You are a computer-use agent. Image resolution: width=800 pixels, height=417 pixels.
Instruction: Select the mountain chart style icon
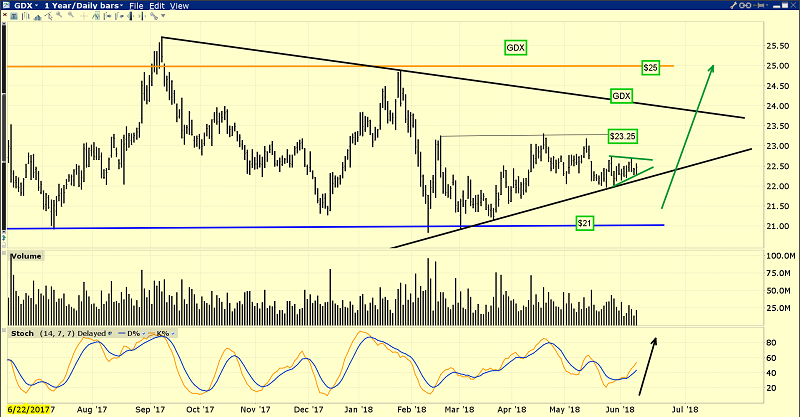tap(37, 17)
